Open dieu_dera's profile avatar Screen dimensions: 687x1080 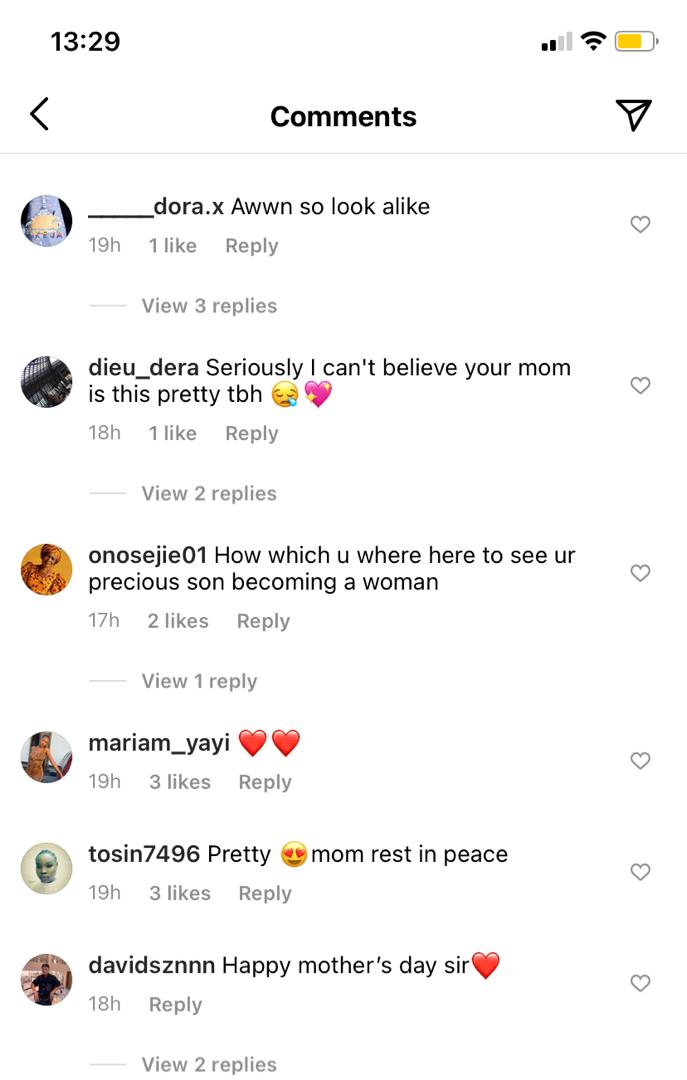(47, 382)
